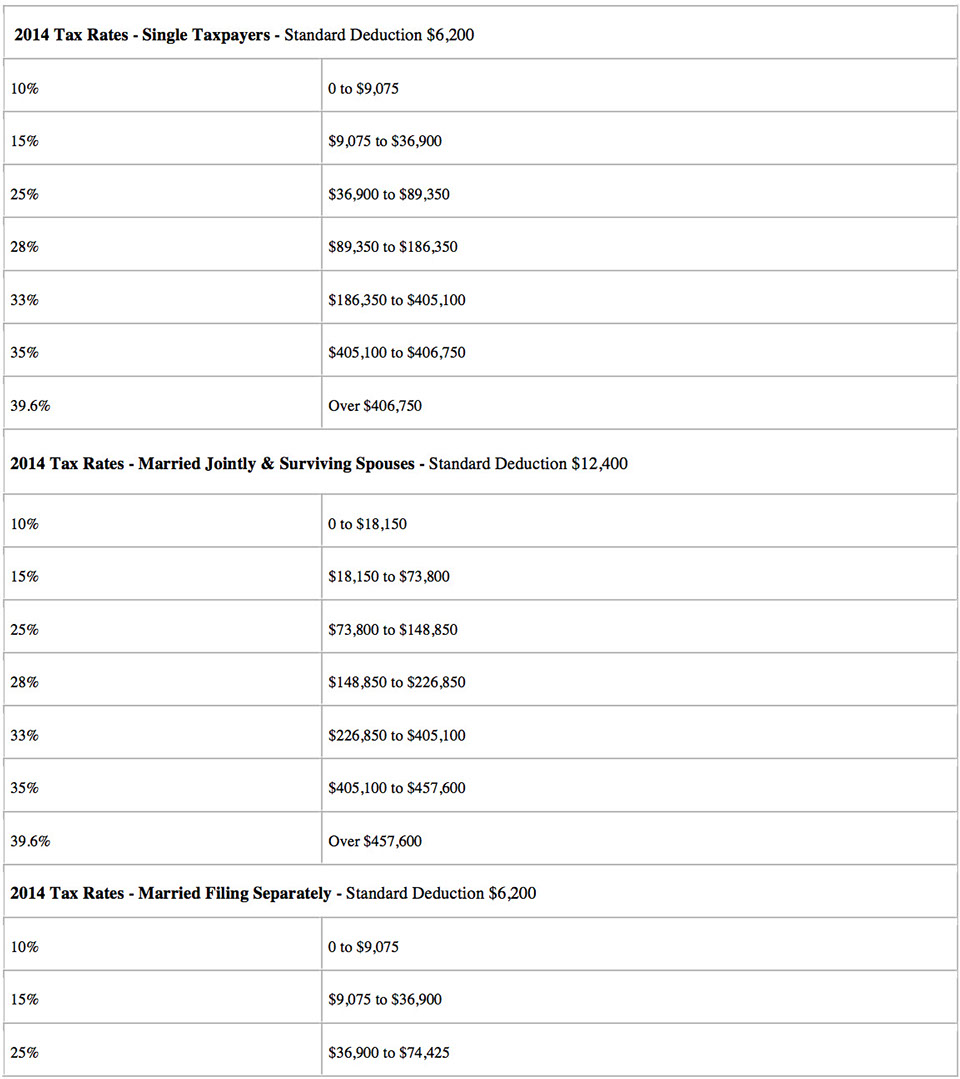Select the Over $406,750 cell
The image size is (960, 1079).
tap(375, 406)
